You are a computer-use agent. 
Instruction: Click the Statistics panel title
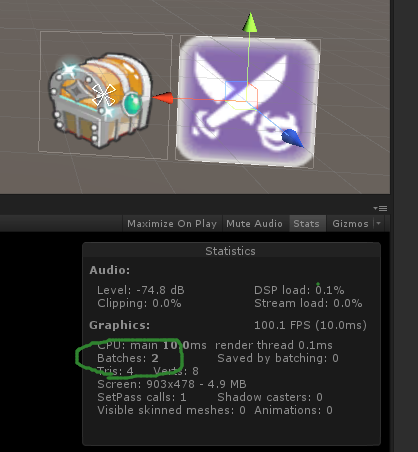pyautogui.click(x=230, y=251)
